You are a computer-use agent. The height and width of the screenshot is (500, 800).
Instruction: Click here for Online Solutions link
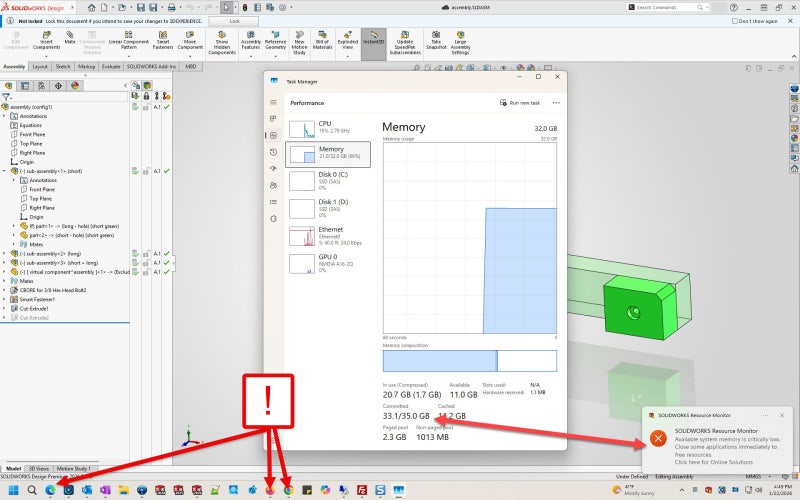click(713, 462)
